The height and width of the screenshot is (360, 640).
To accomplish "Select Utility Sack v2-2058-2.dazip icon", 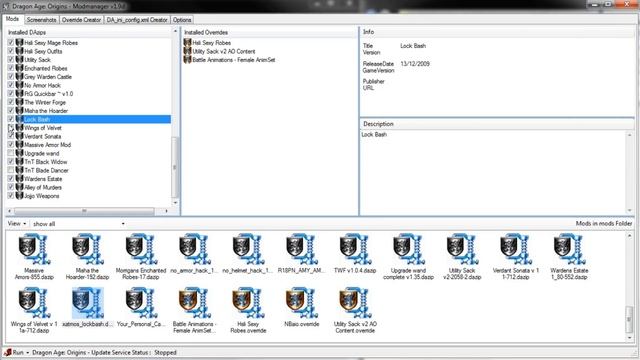I will 462,249.
